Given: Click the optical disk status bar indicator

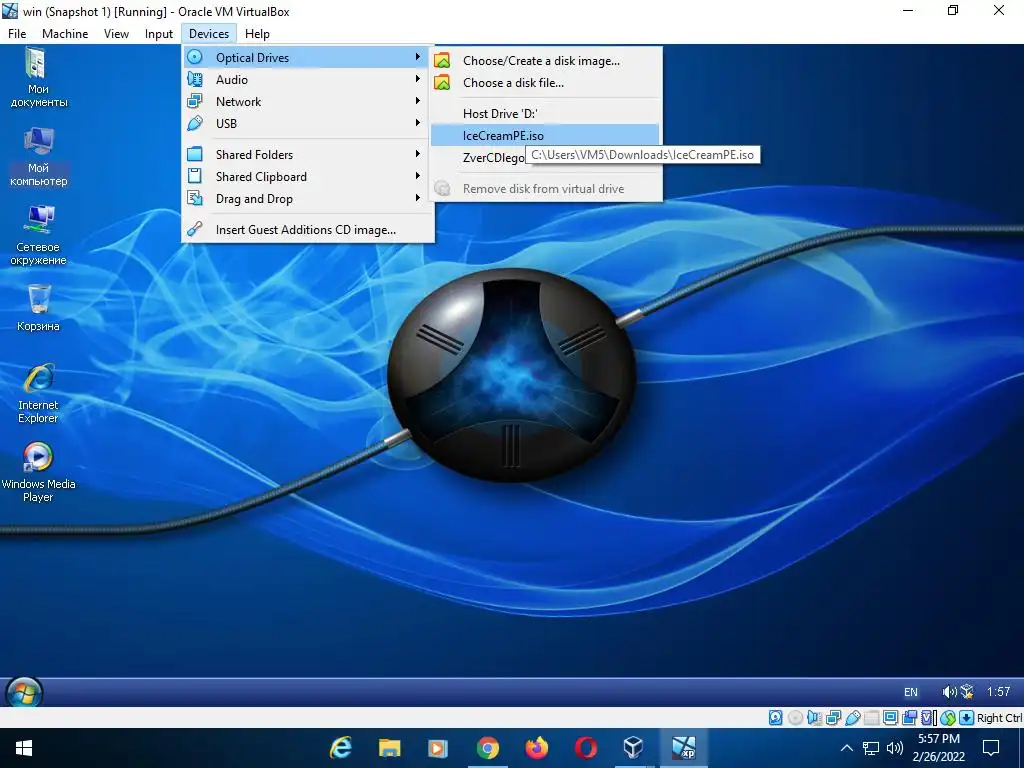Looking at the screenshot, I should (x=795, y=718).
